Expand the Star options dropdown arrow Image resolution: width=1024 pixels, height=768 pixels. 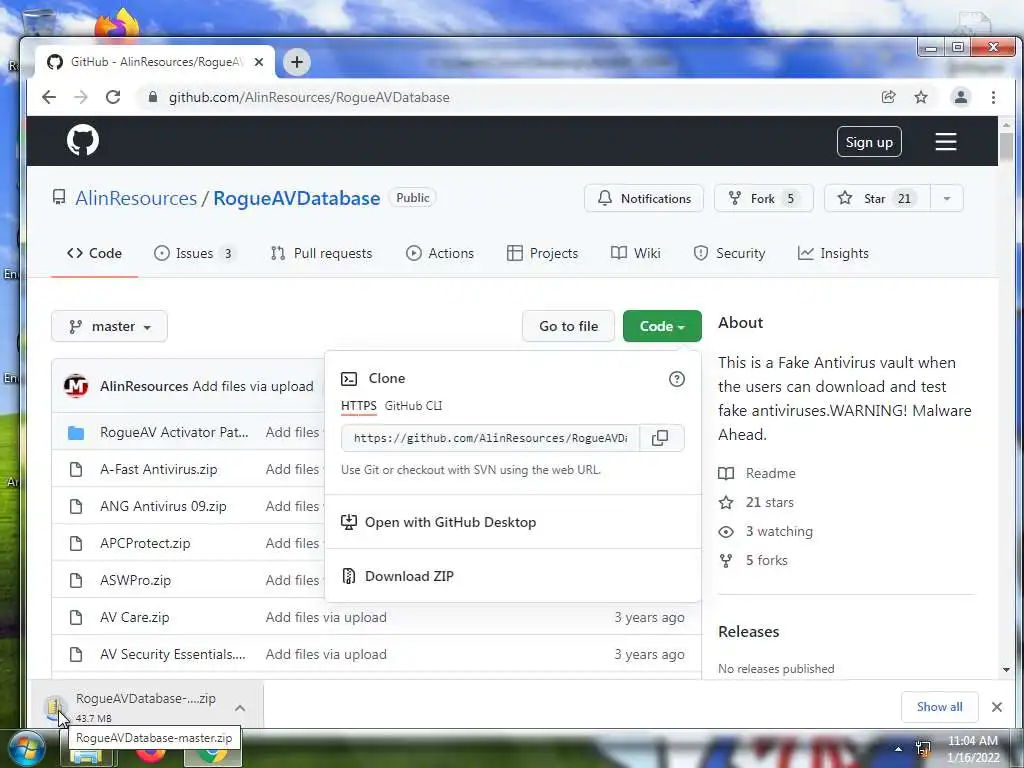coord(946,198)
